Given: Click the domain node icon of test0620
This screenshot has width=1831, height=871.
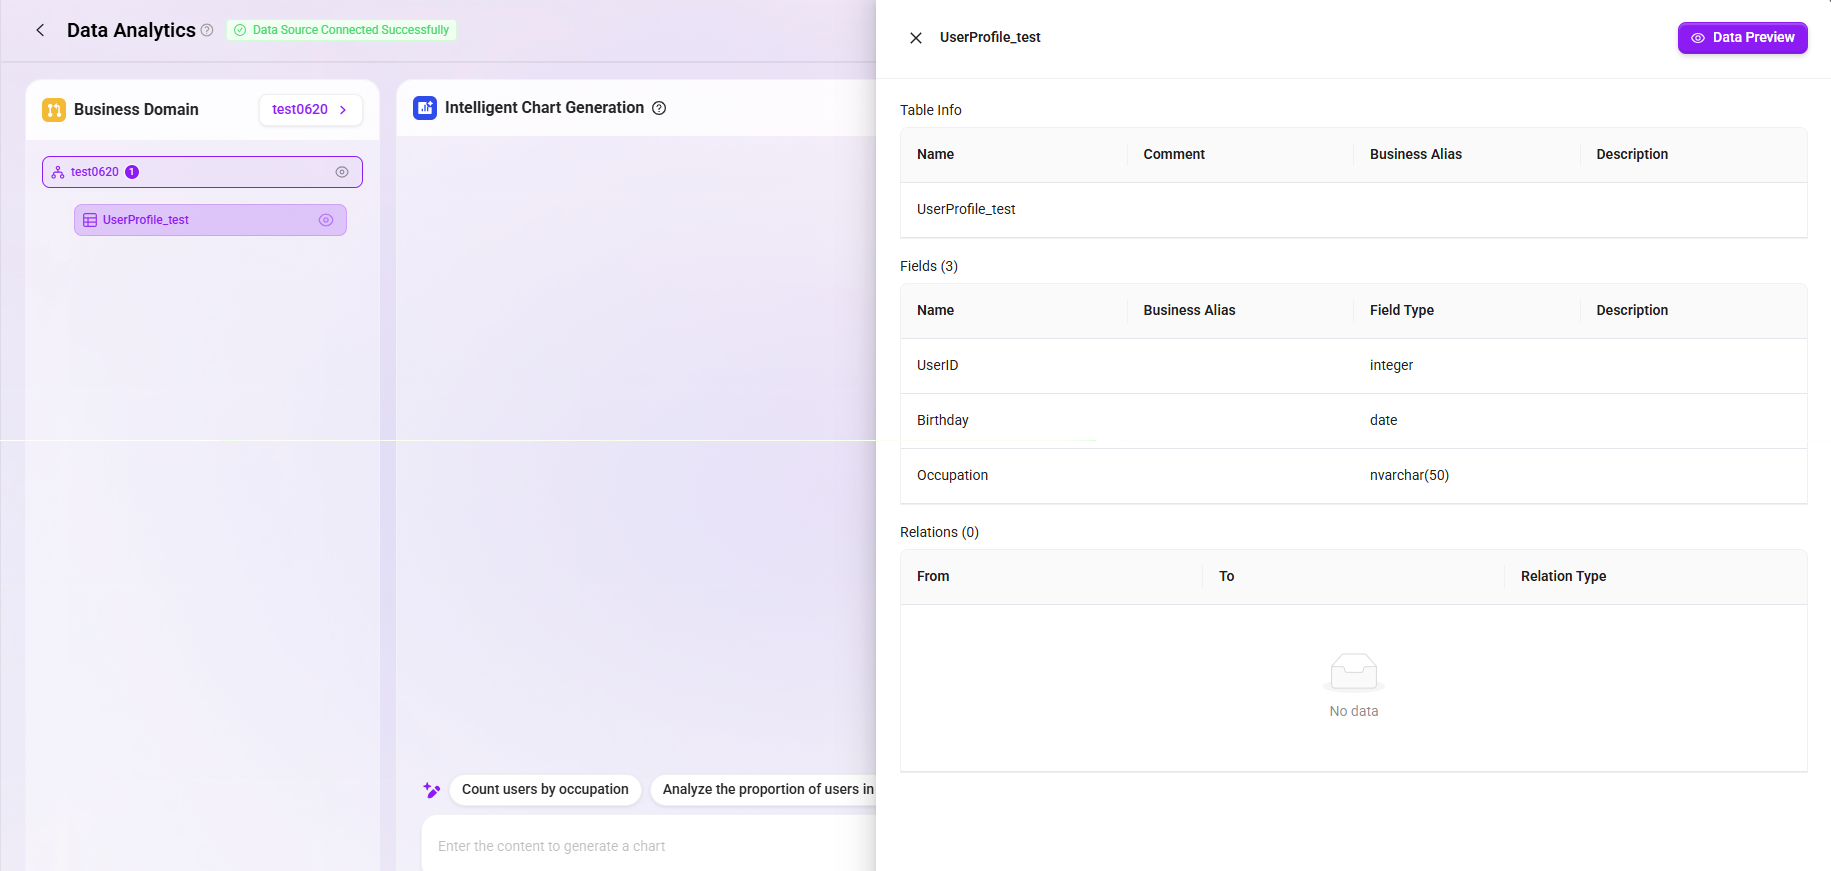Looking at the screenshot, I should [58, 172].
